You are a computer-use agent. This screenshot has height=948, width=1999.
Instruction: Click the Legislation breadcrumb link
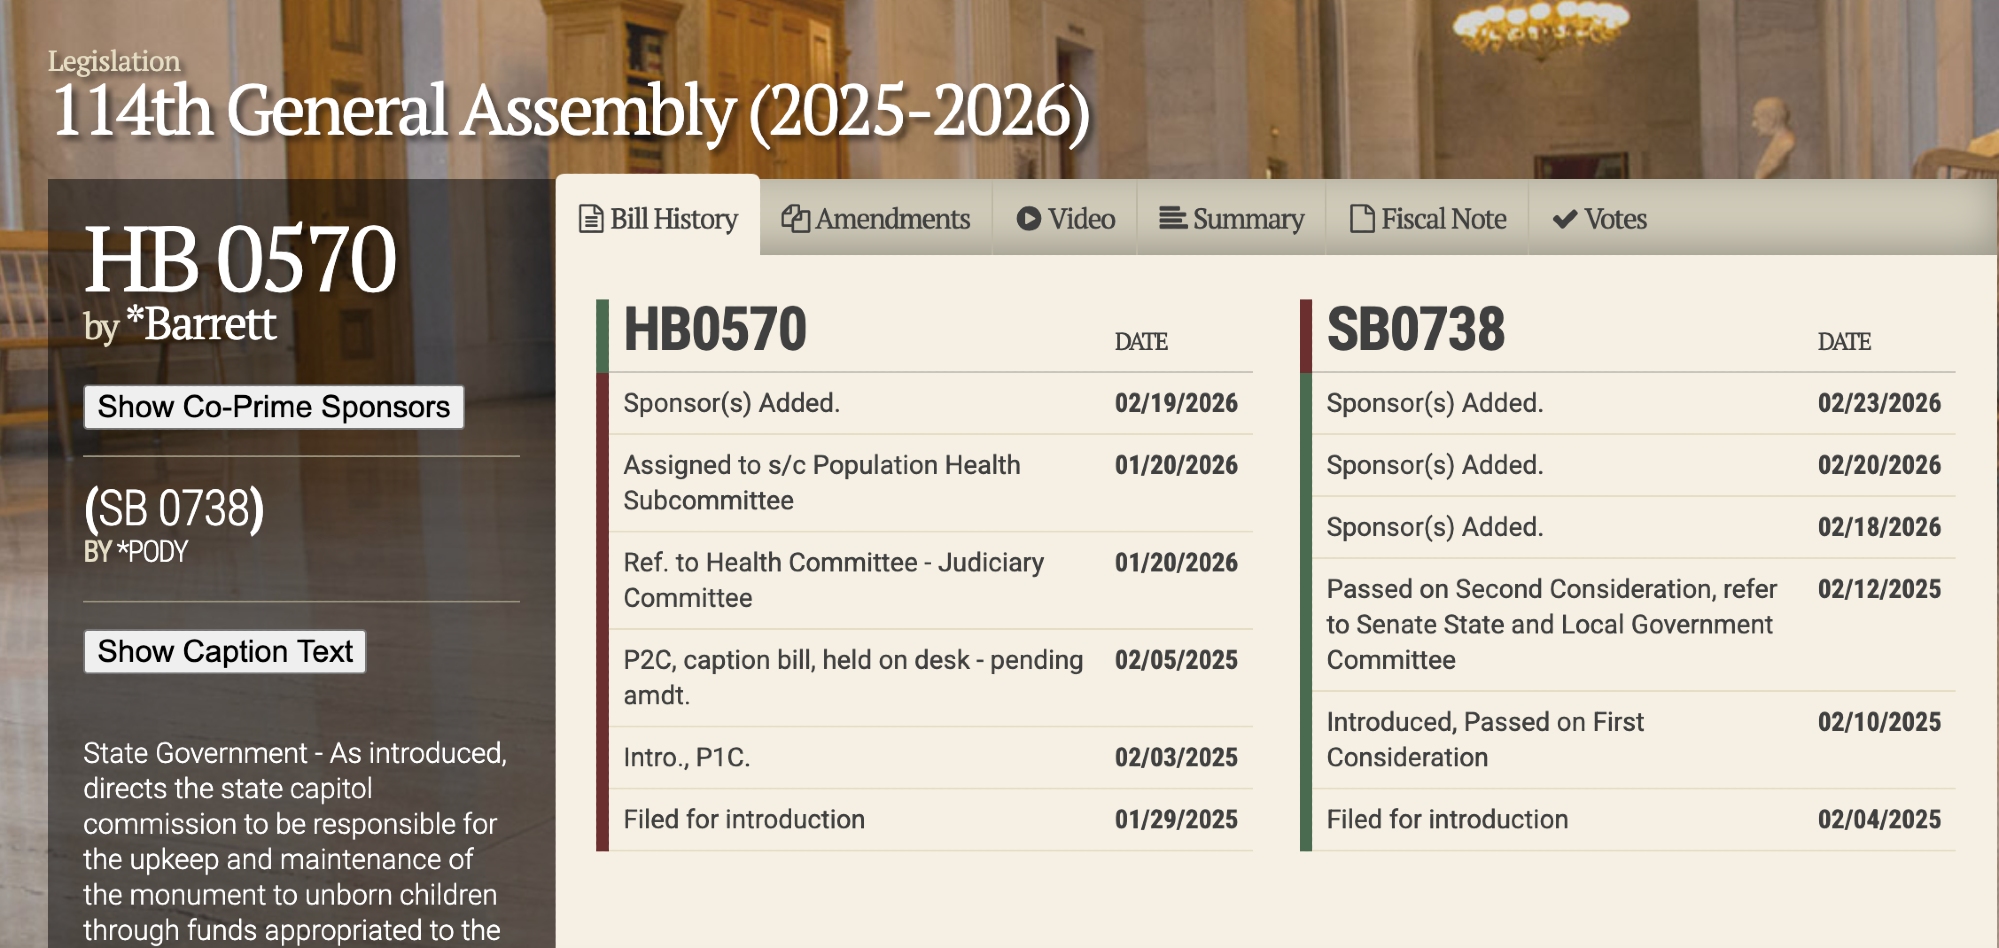[114, 62]
